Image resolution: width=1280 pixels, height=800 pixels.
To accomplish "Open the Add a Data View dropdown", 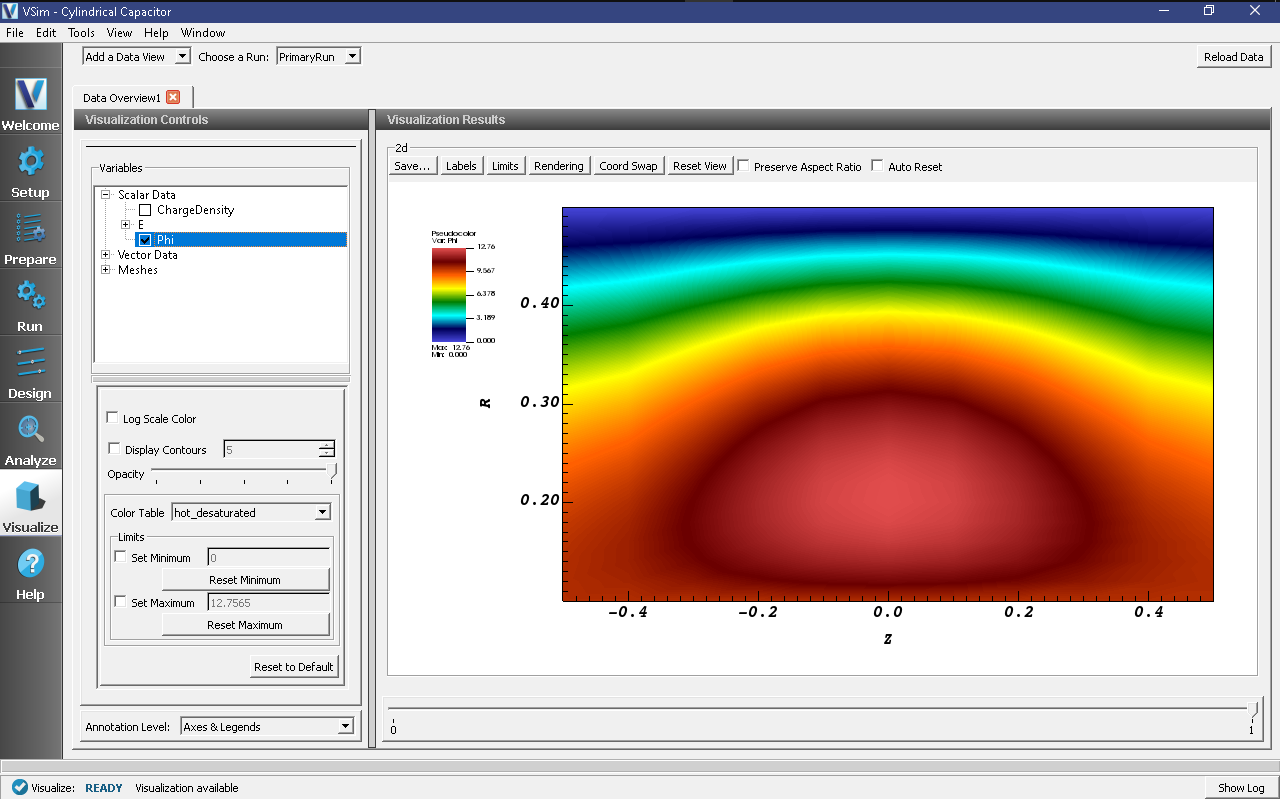I will pos(136,57).
